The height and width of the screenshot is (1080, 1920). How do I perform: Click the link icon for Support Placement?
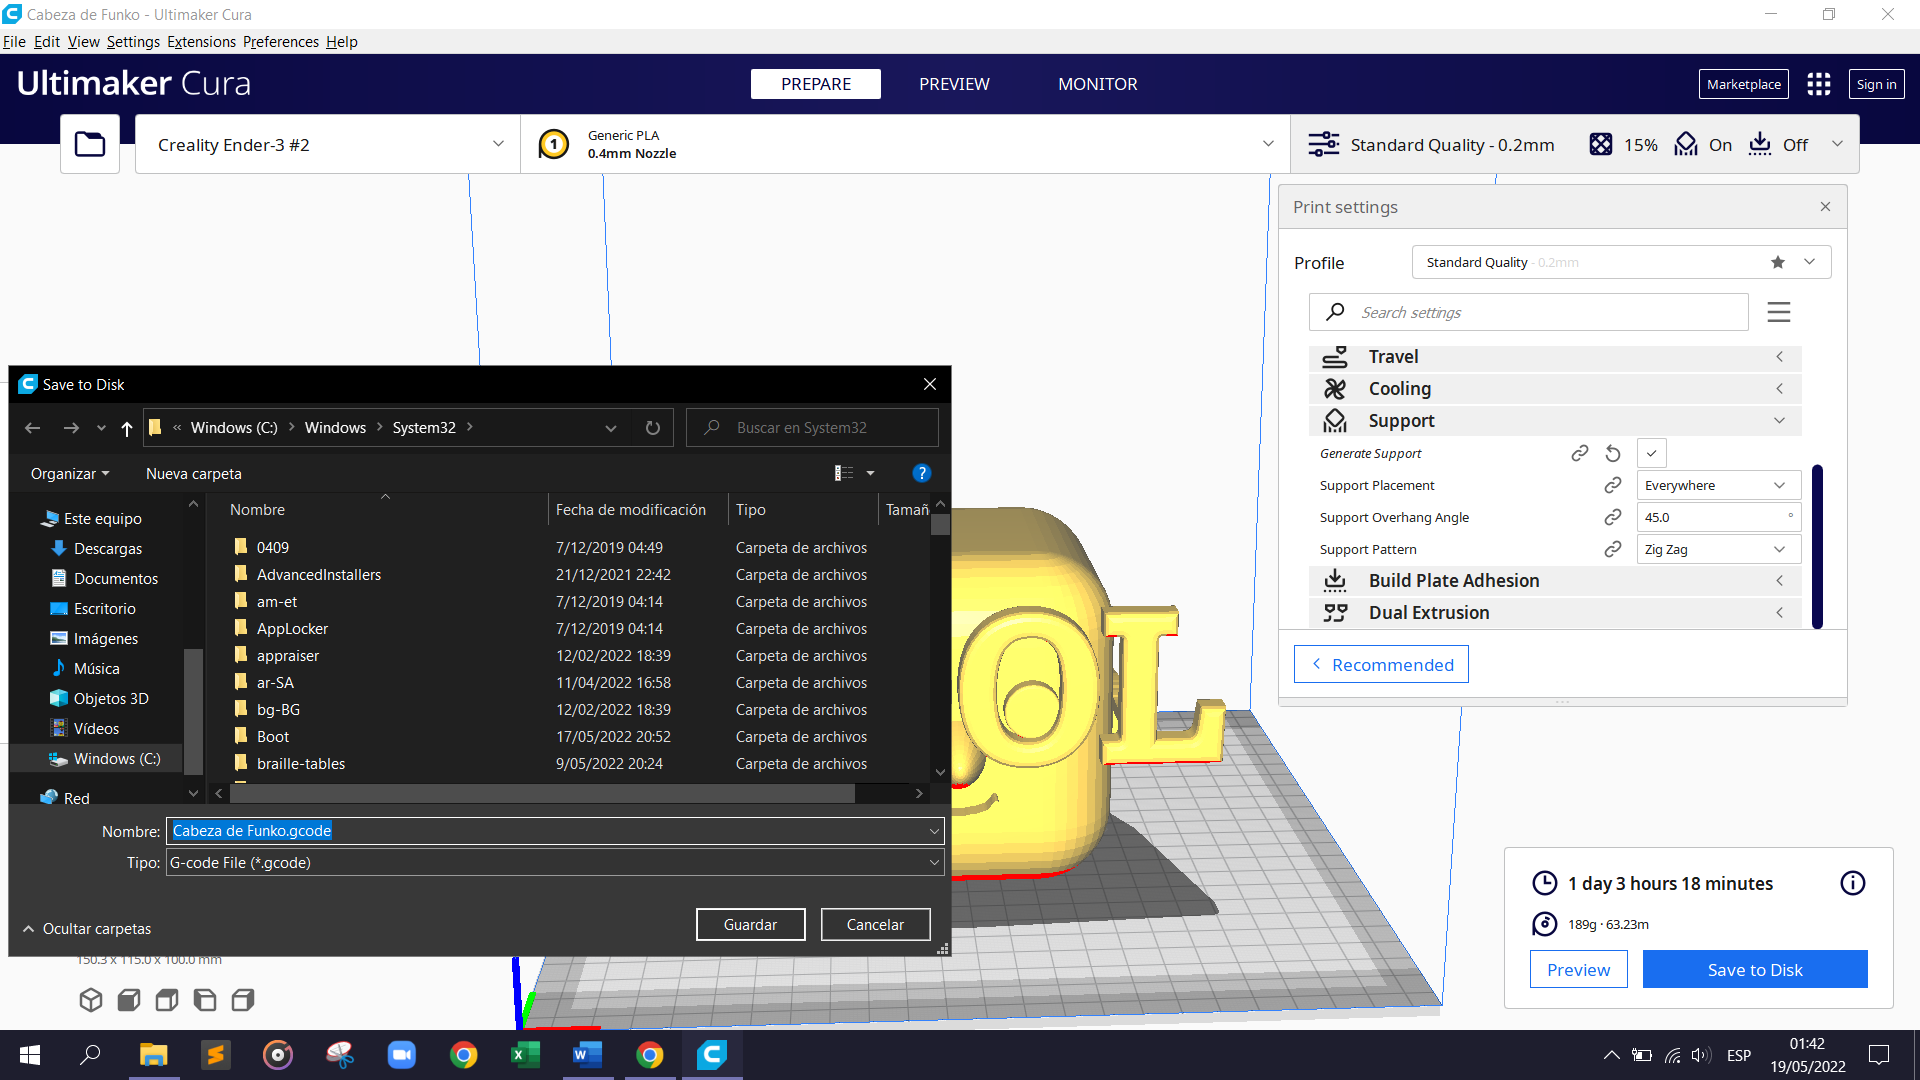(1613, 485)
